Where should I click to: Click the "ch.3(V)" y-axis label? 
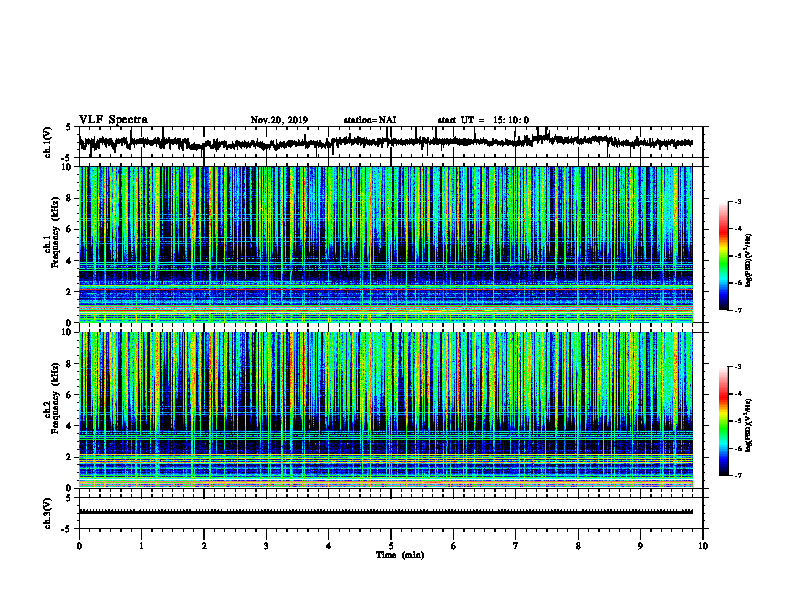(x=48, y=514)
